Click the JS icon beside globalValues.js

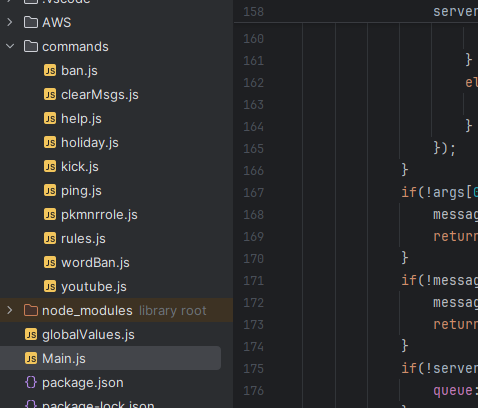[x=31, y=334]
